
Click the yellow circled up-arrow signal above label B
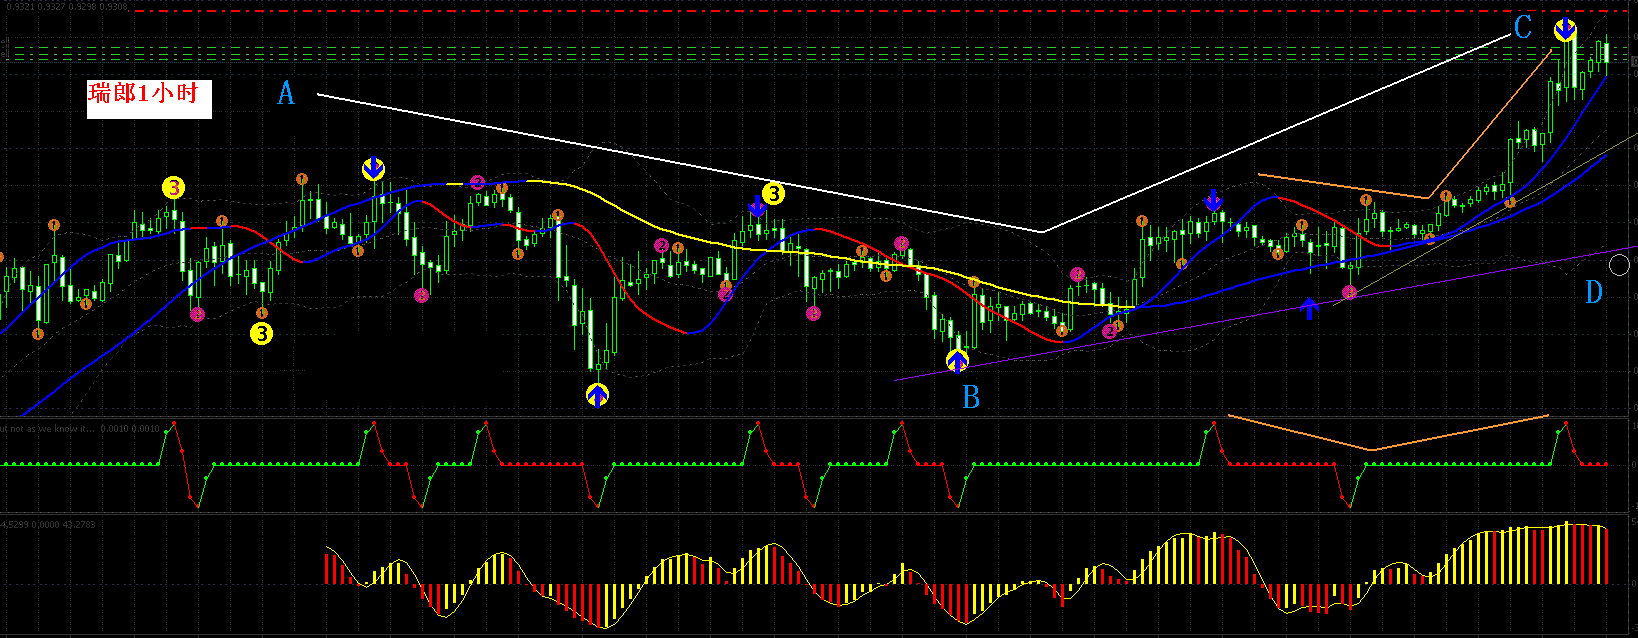click(x=957, y=361)
